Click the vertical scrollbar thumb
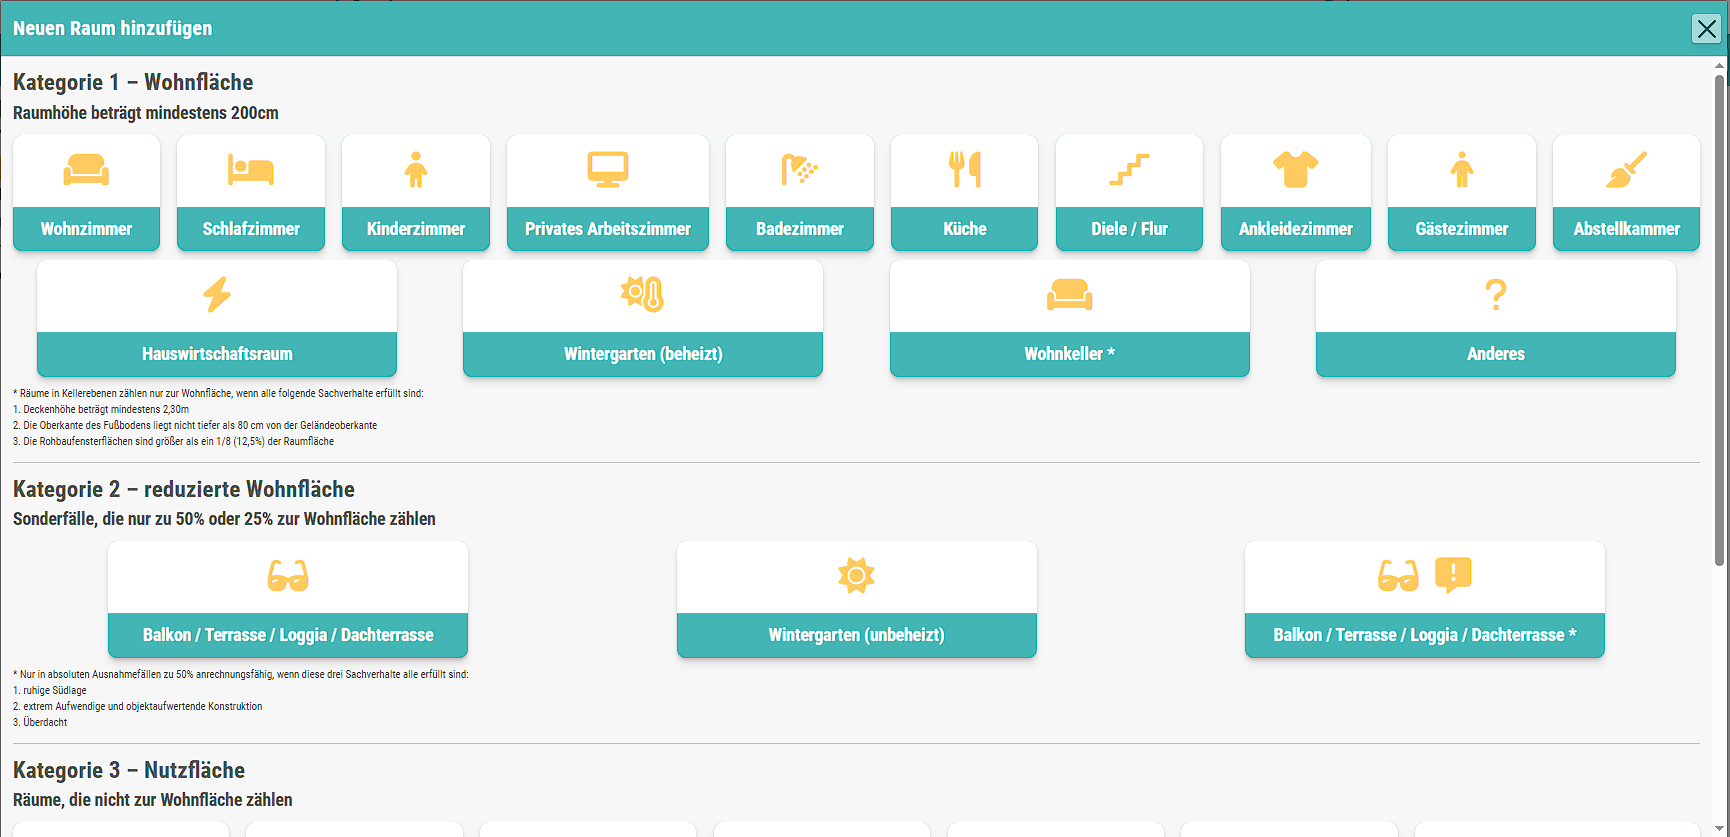Image resolution: width=1730 pixels, height=837 pixels. tap(1719, 320)
